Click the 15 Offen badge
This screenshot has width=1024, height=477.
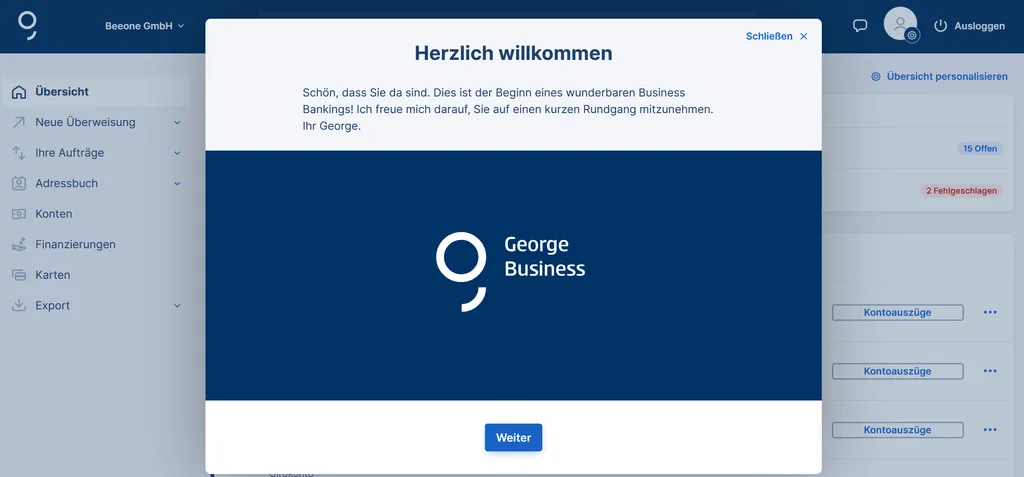click(x=980, y=148)
